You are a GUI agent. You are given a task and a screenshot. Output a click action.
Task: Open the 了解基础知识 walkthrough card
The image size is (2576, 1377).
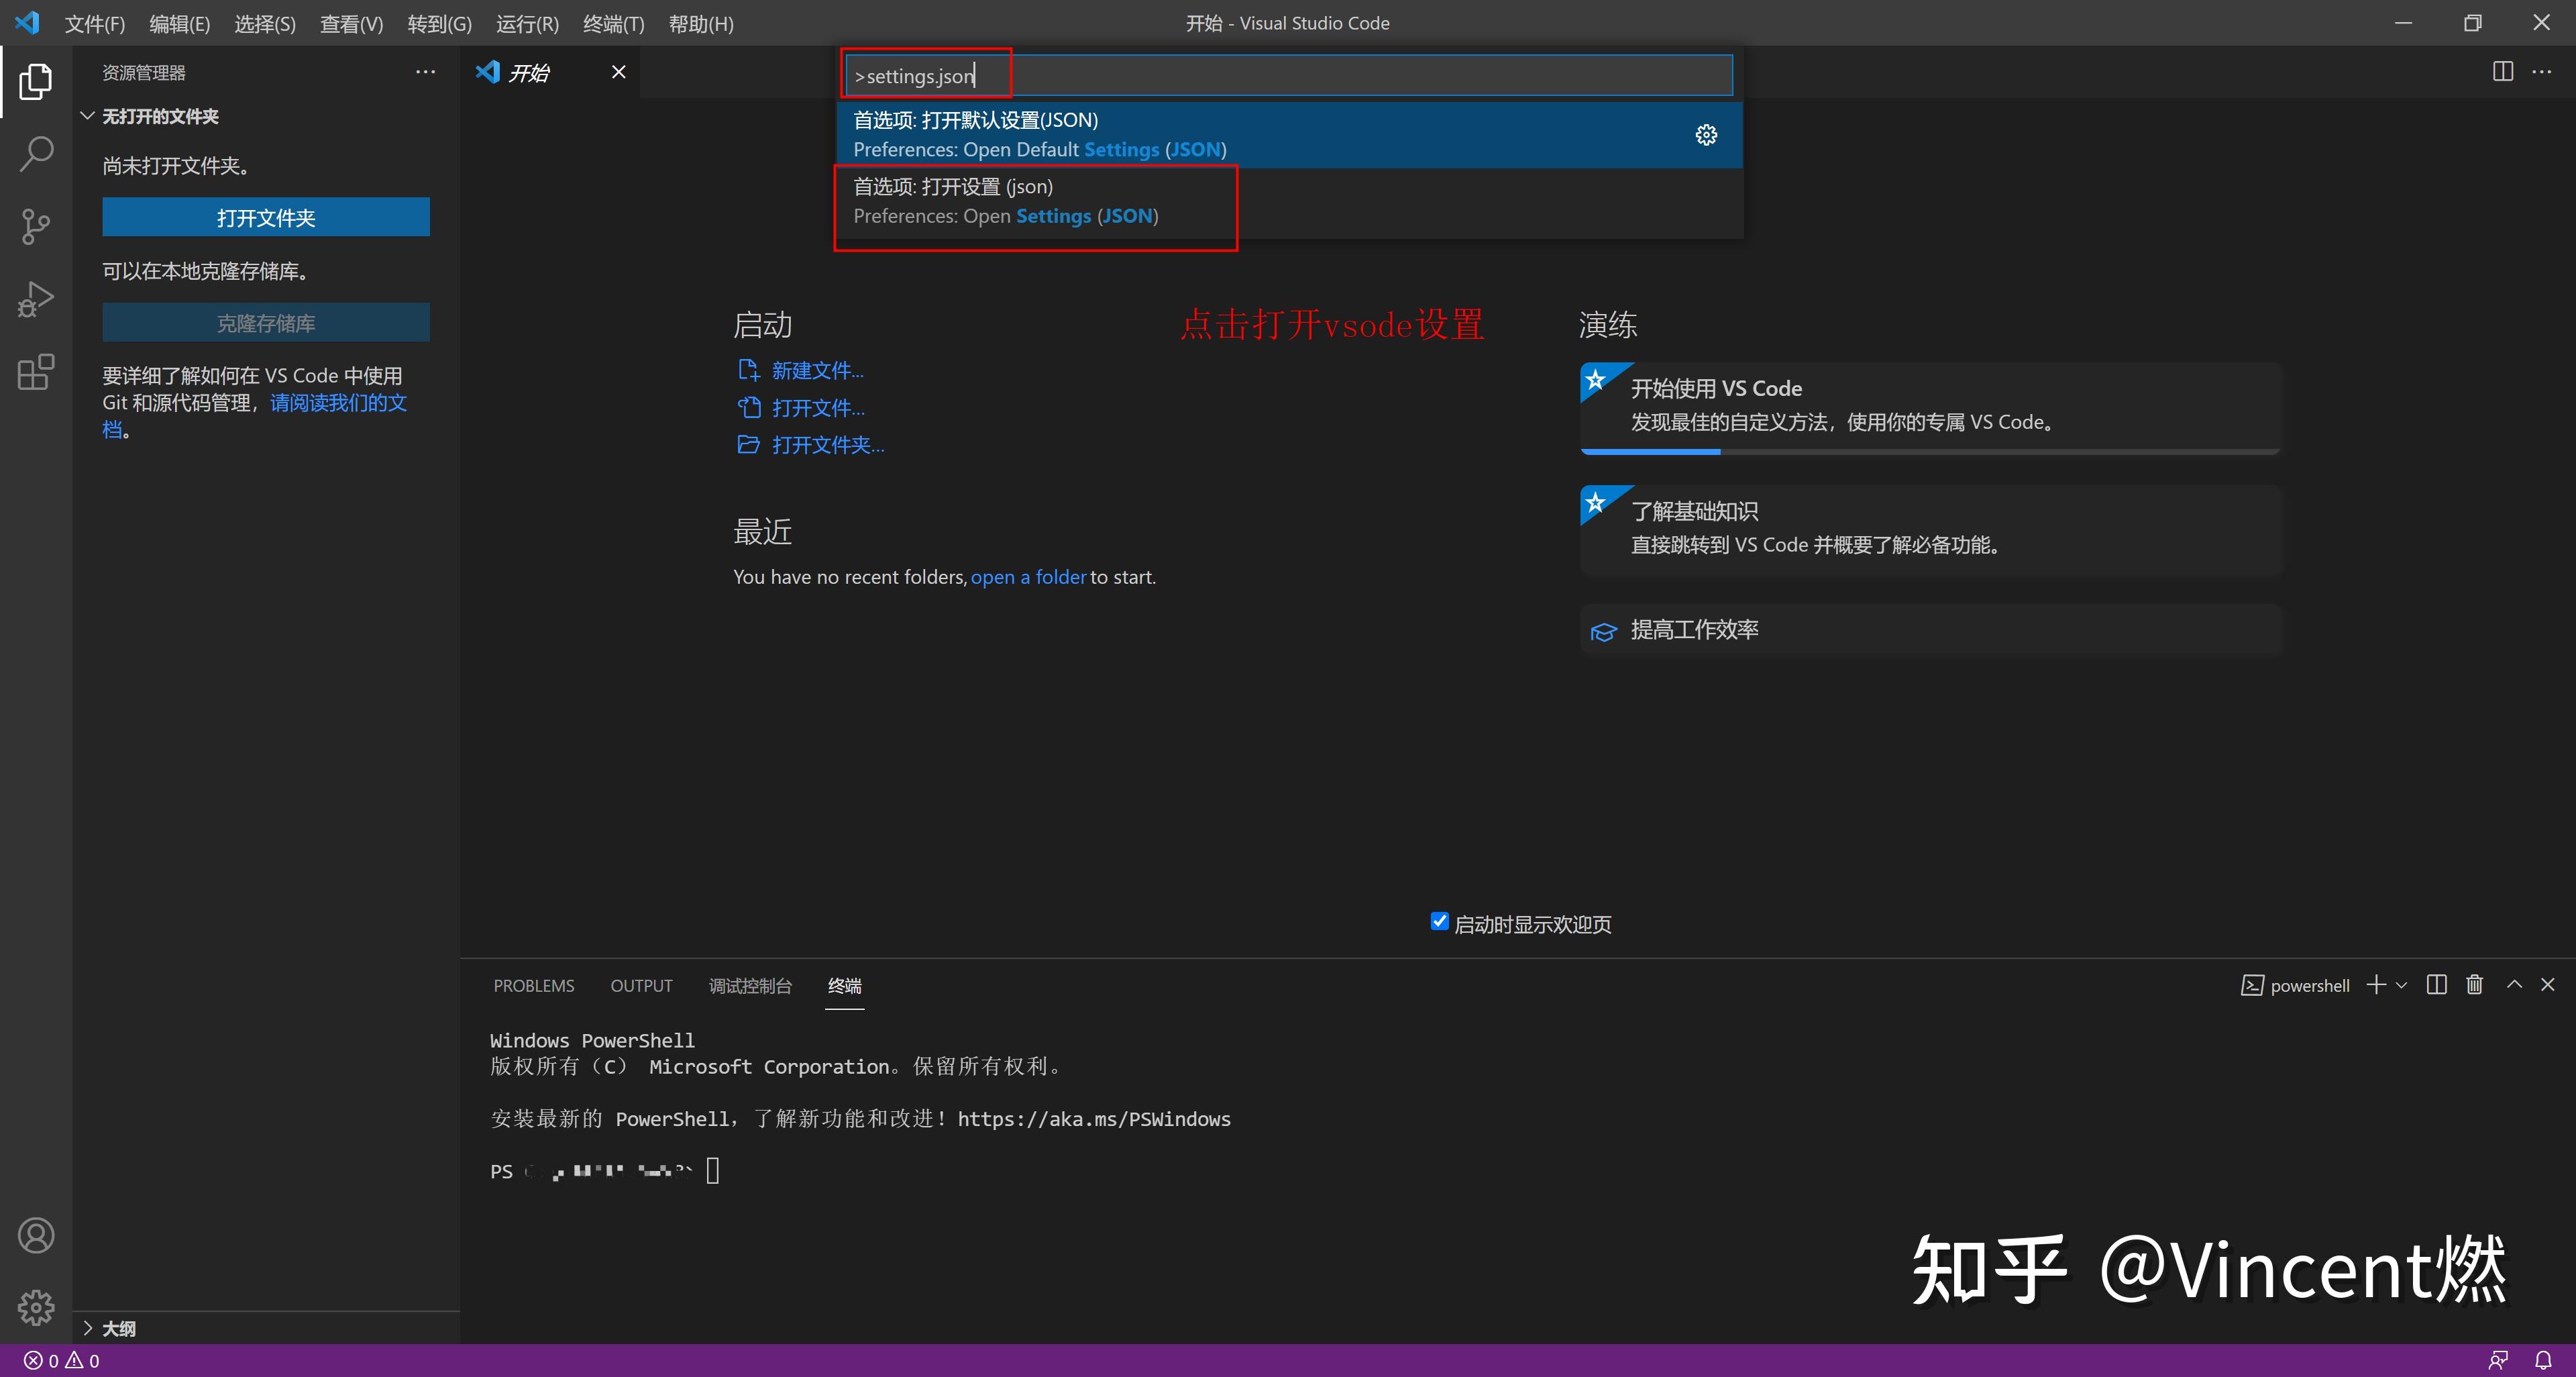click(1930, 530)
